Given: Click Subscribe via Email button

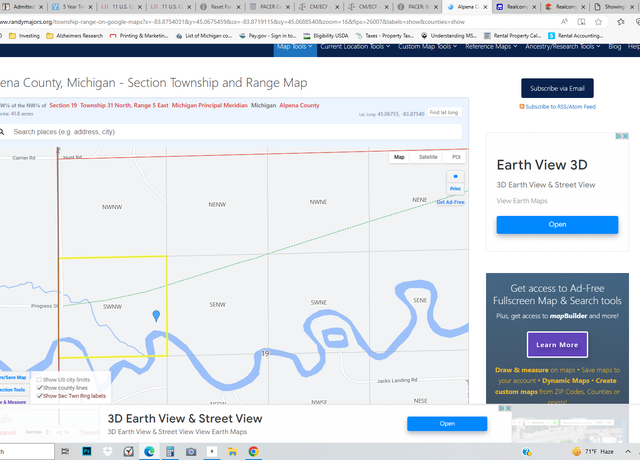Looking at the screenshot, I should coord(557,88).
